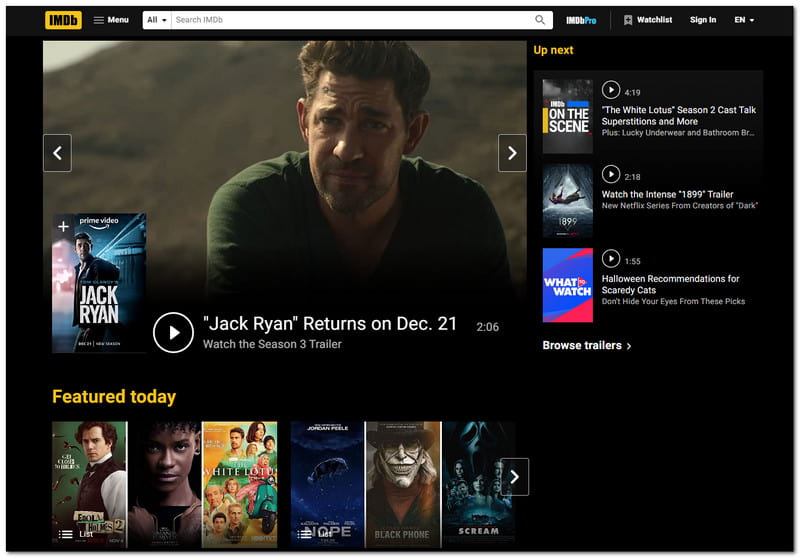The image size is (800, 558).
Task: Click 2:18 duration of 1899 trailer
Action: [632, 177]
